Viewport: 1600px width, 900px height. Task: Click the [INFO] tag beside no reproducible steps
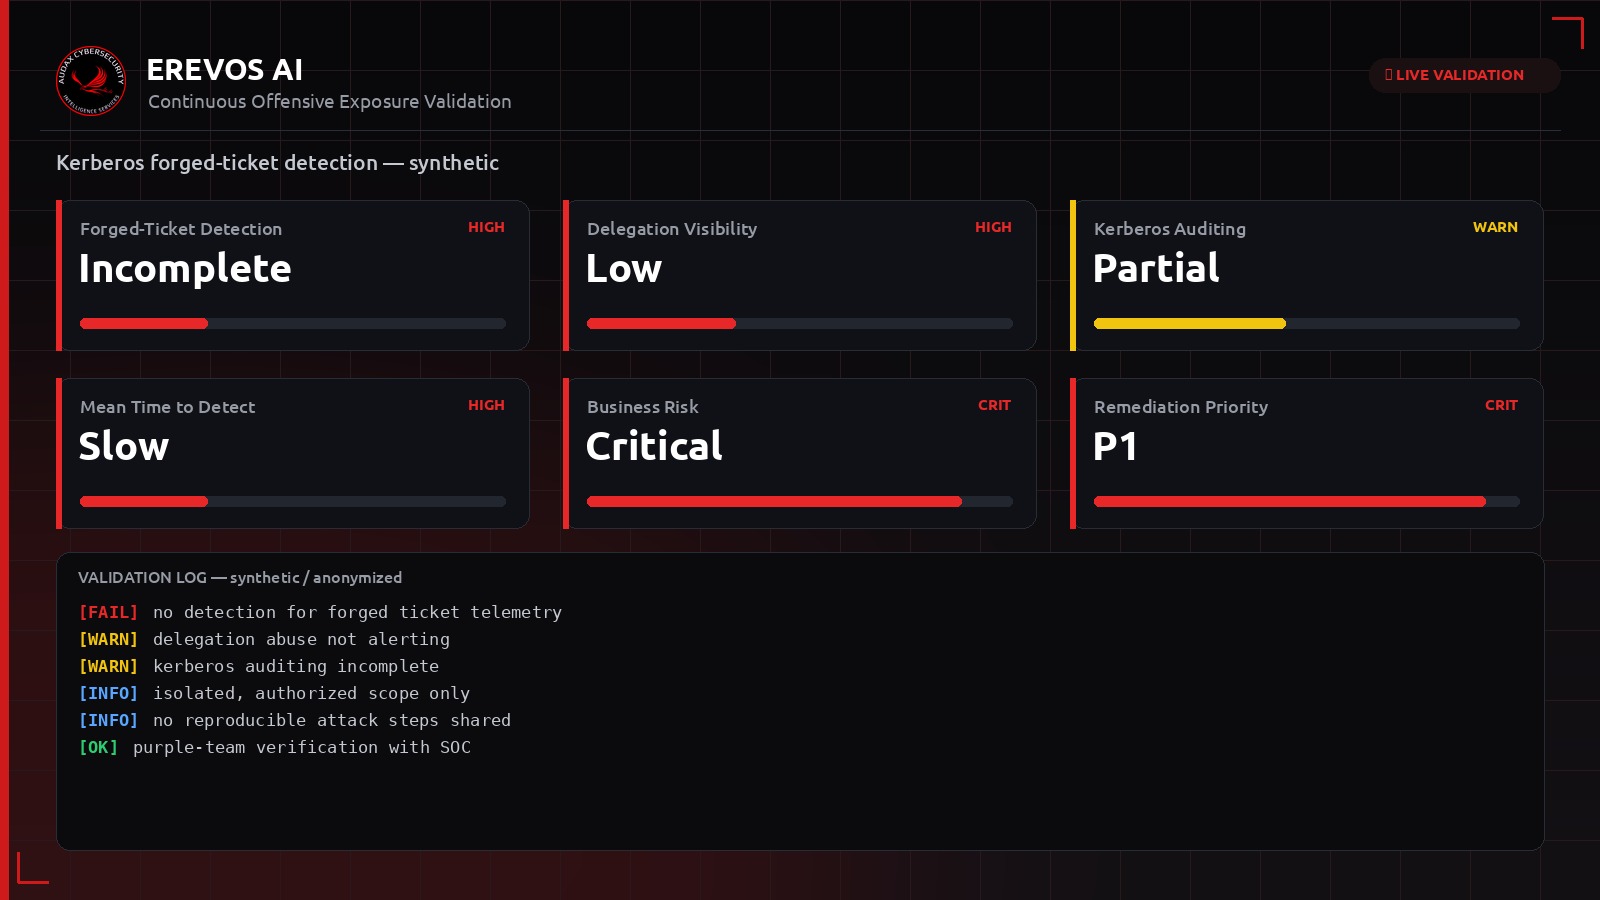(108, 720)
